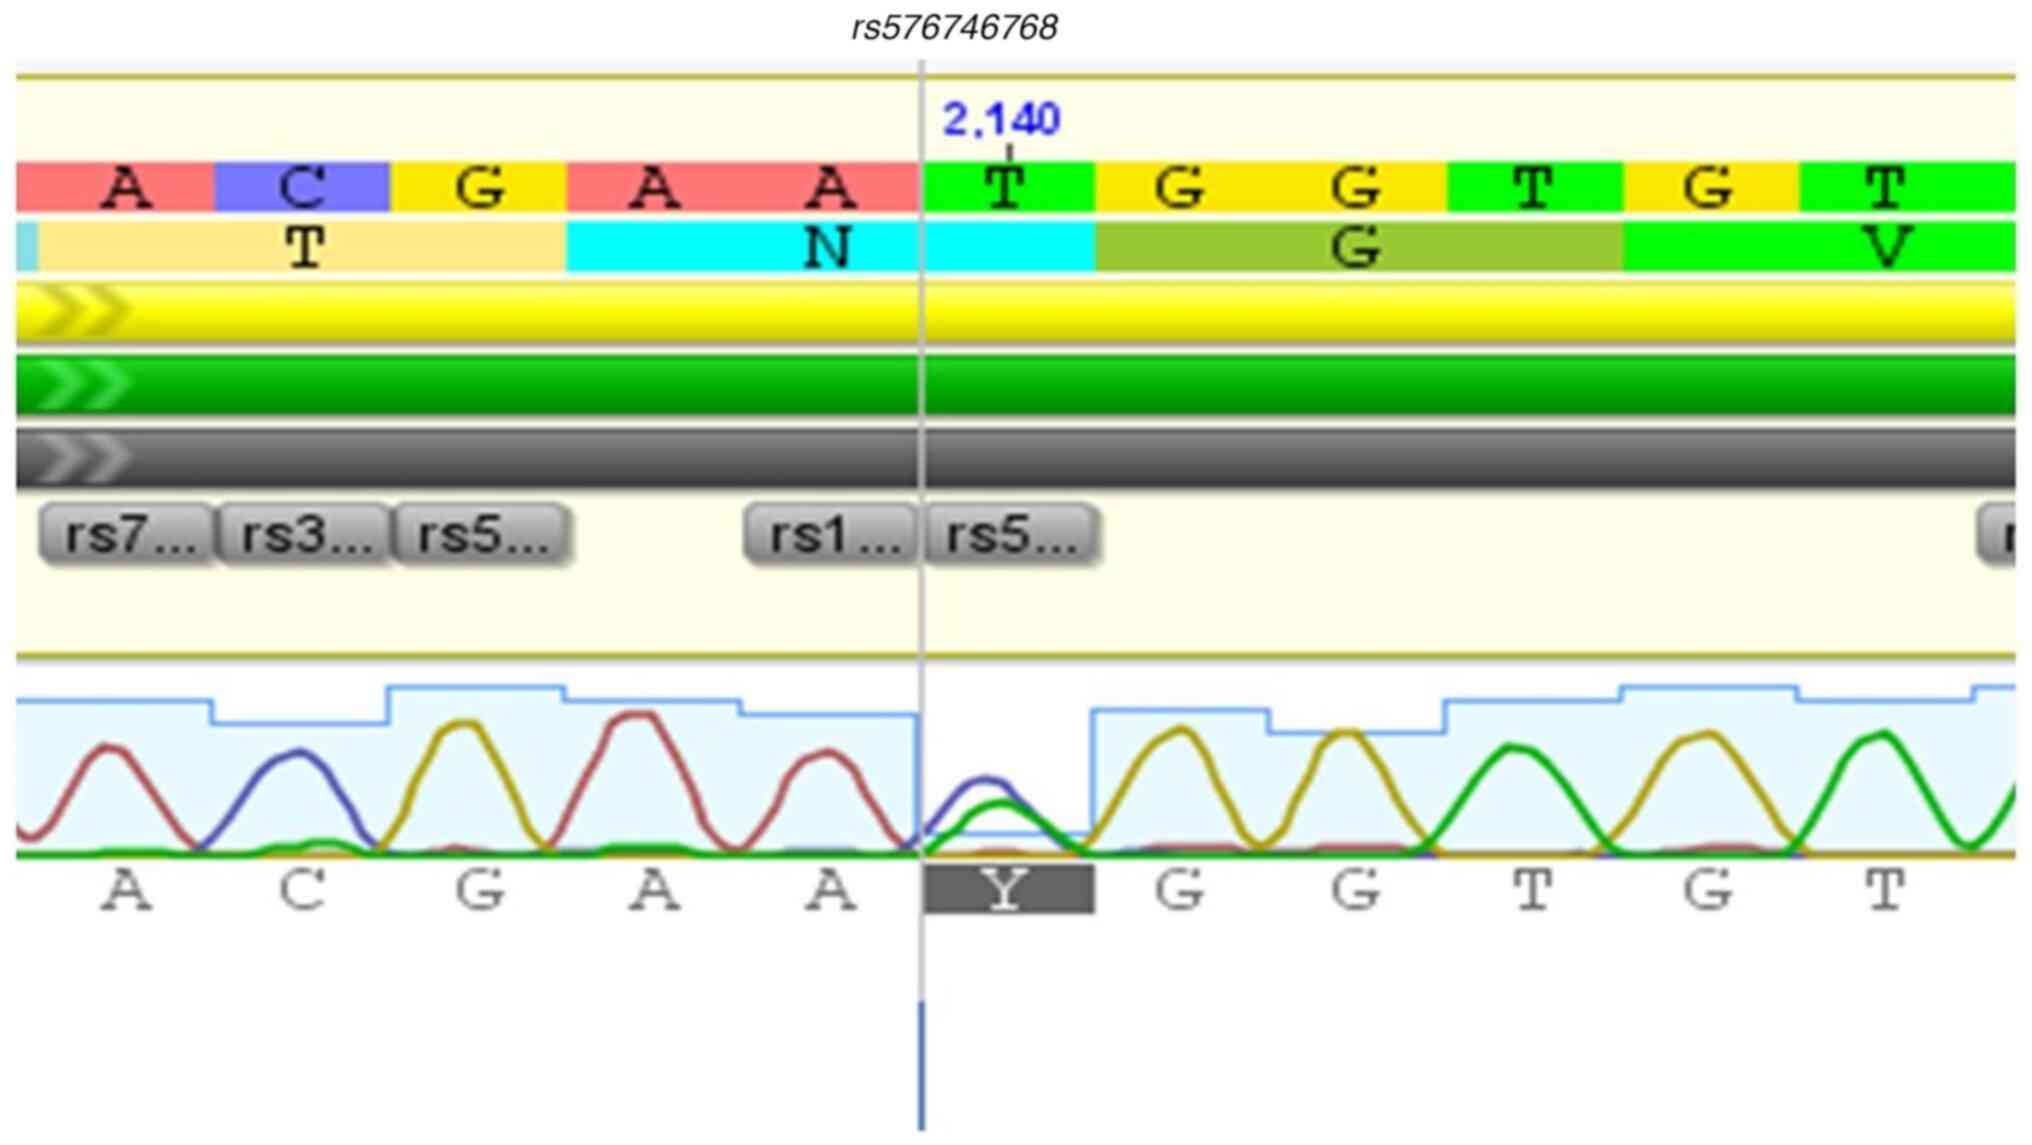Click the tallest red A chromatogram peak
The image size is (2032, 1145).
pos(641,716)
